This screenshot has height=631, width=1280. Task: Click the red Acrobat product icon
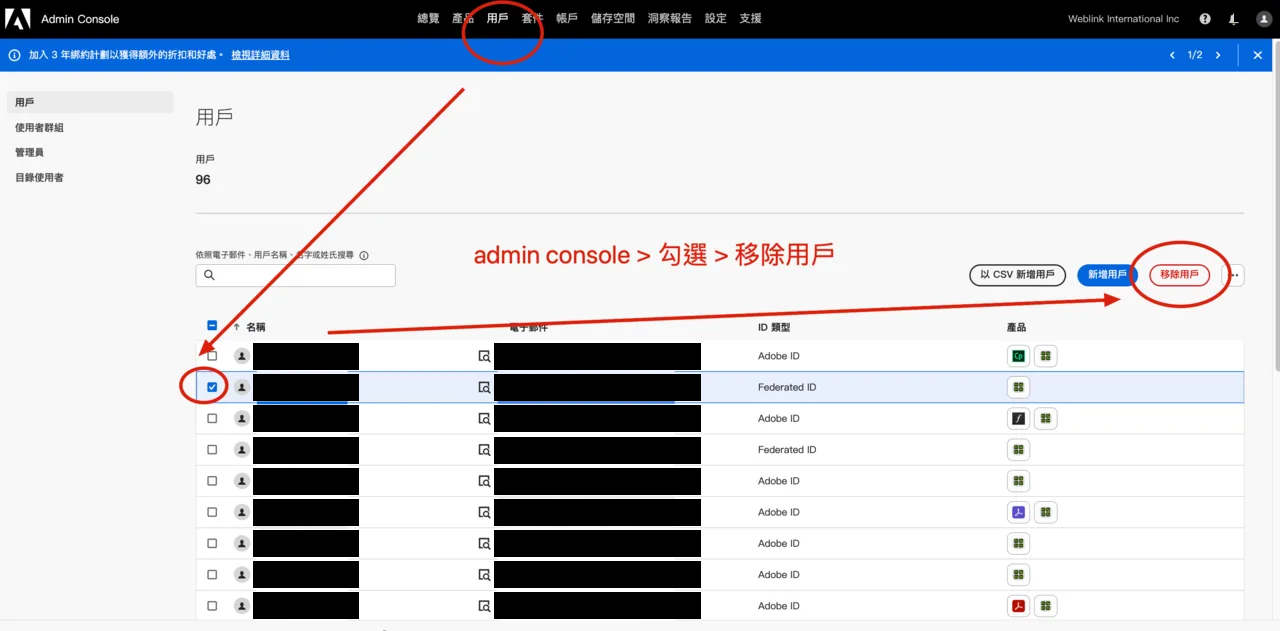point(1018,606)
